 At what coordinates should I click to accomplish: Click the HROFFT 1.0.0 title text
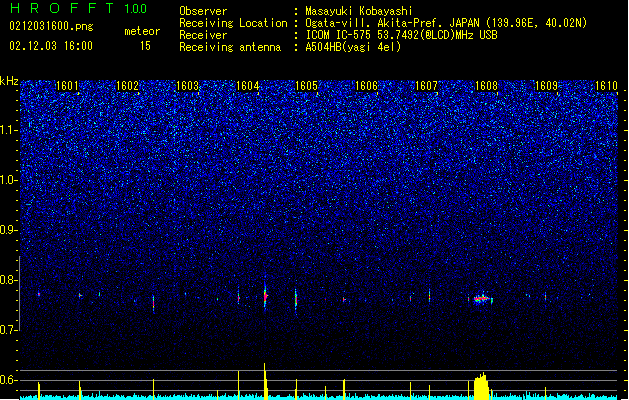pyautogui.click(x=78, y=8)
